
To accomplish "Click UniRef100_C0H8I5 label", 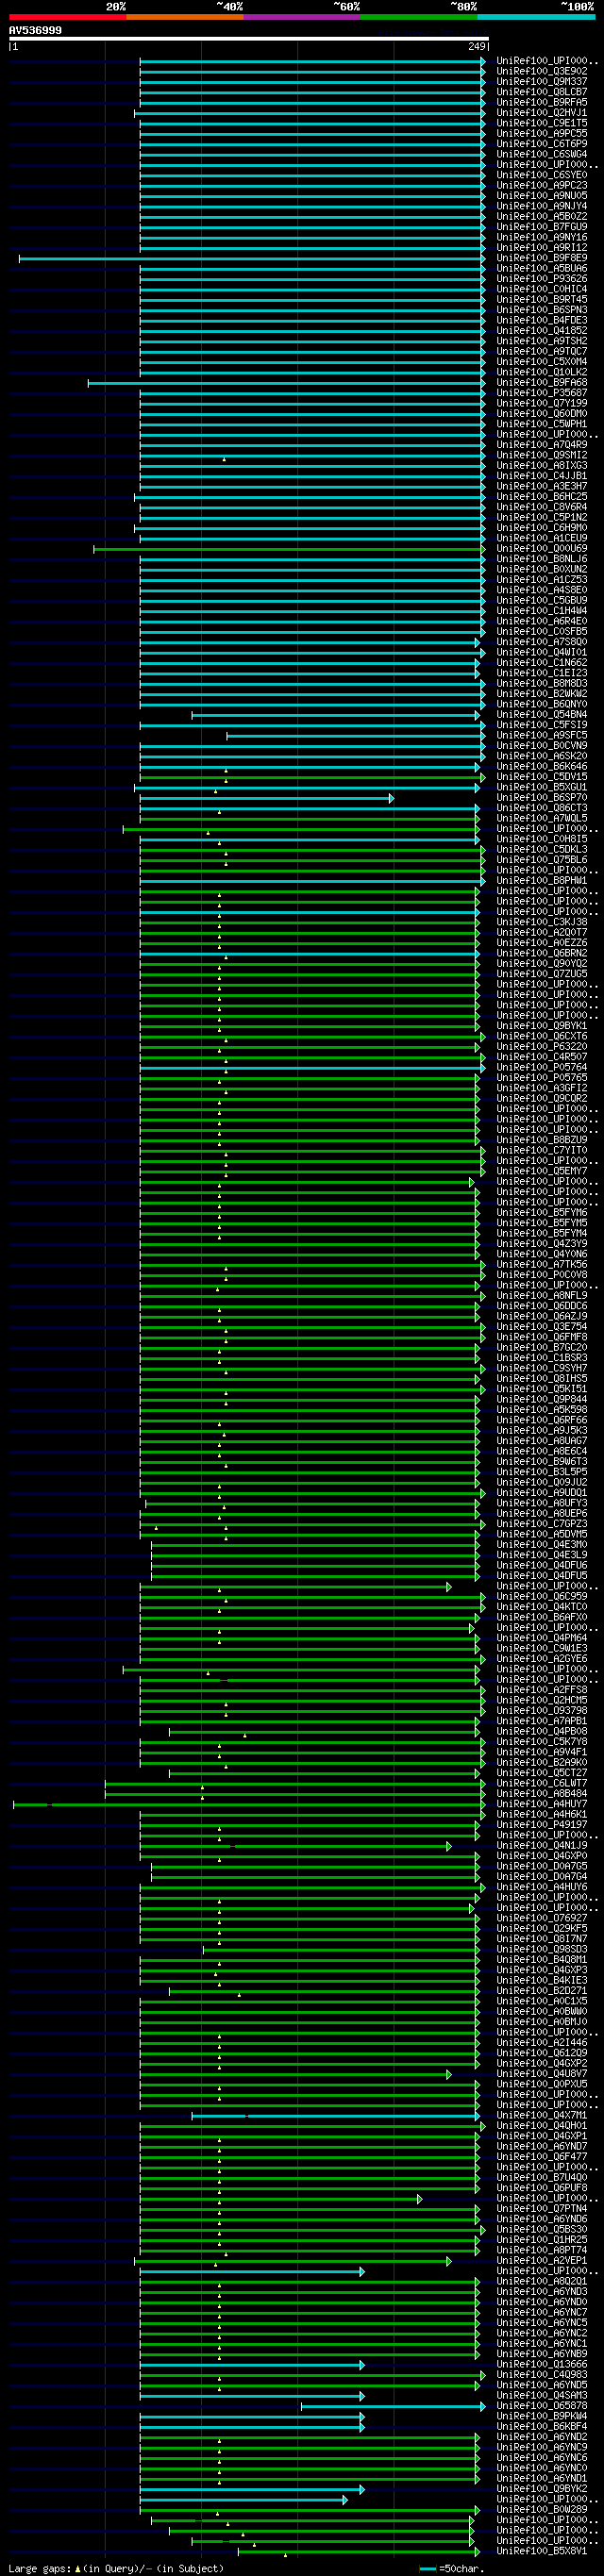I will click(x=542, y=839).
